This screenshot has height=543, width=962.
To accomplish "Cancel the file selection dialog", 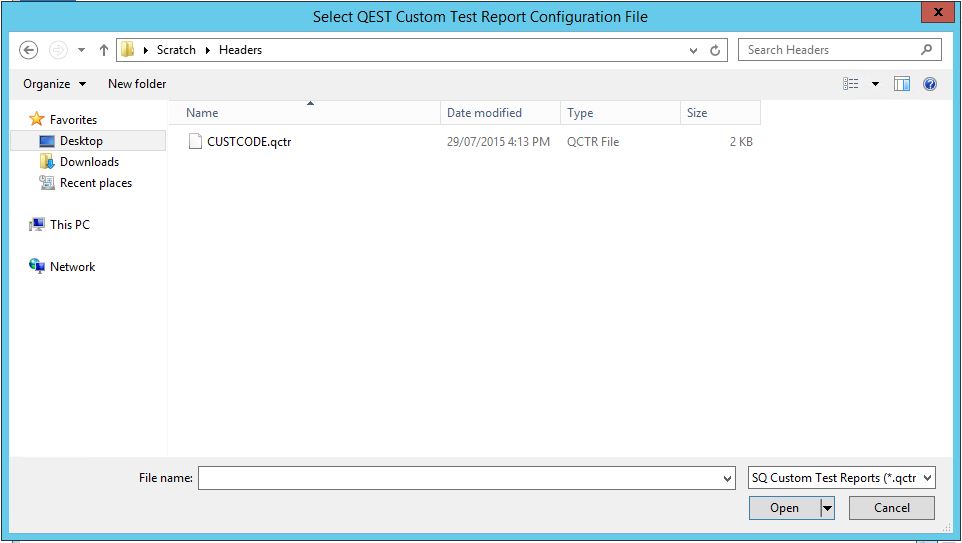I will tap(891, 508).
